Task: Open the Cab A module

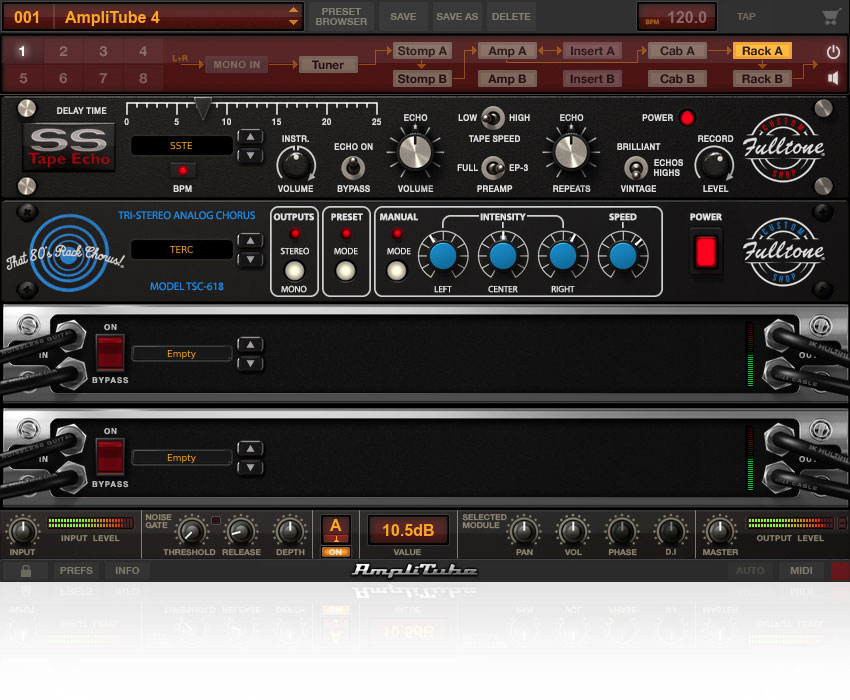Action: coord(677,51)
